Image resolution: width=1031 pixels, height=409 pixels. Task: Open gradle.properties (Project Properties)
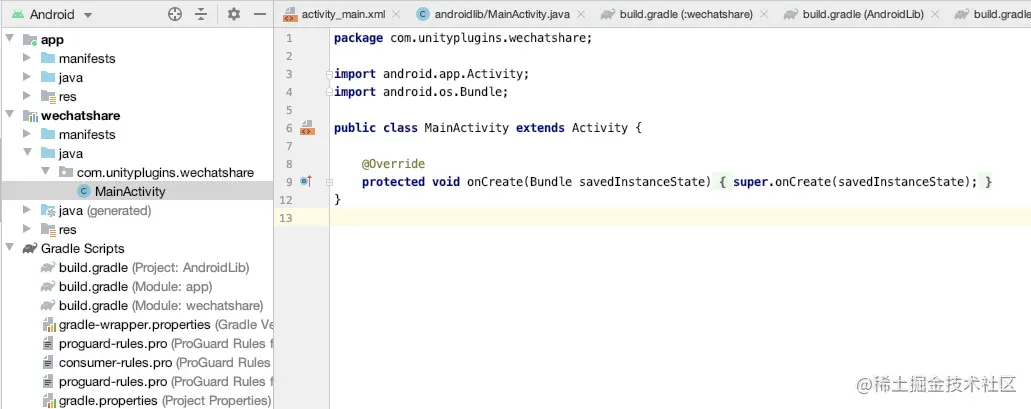click(157, 400)
